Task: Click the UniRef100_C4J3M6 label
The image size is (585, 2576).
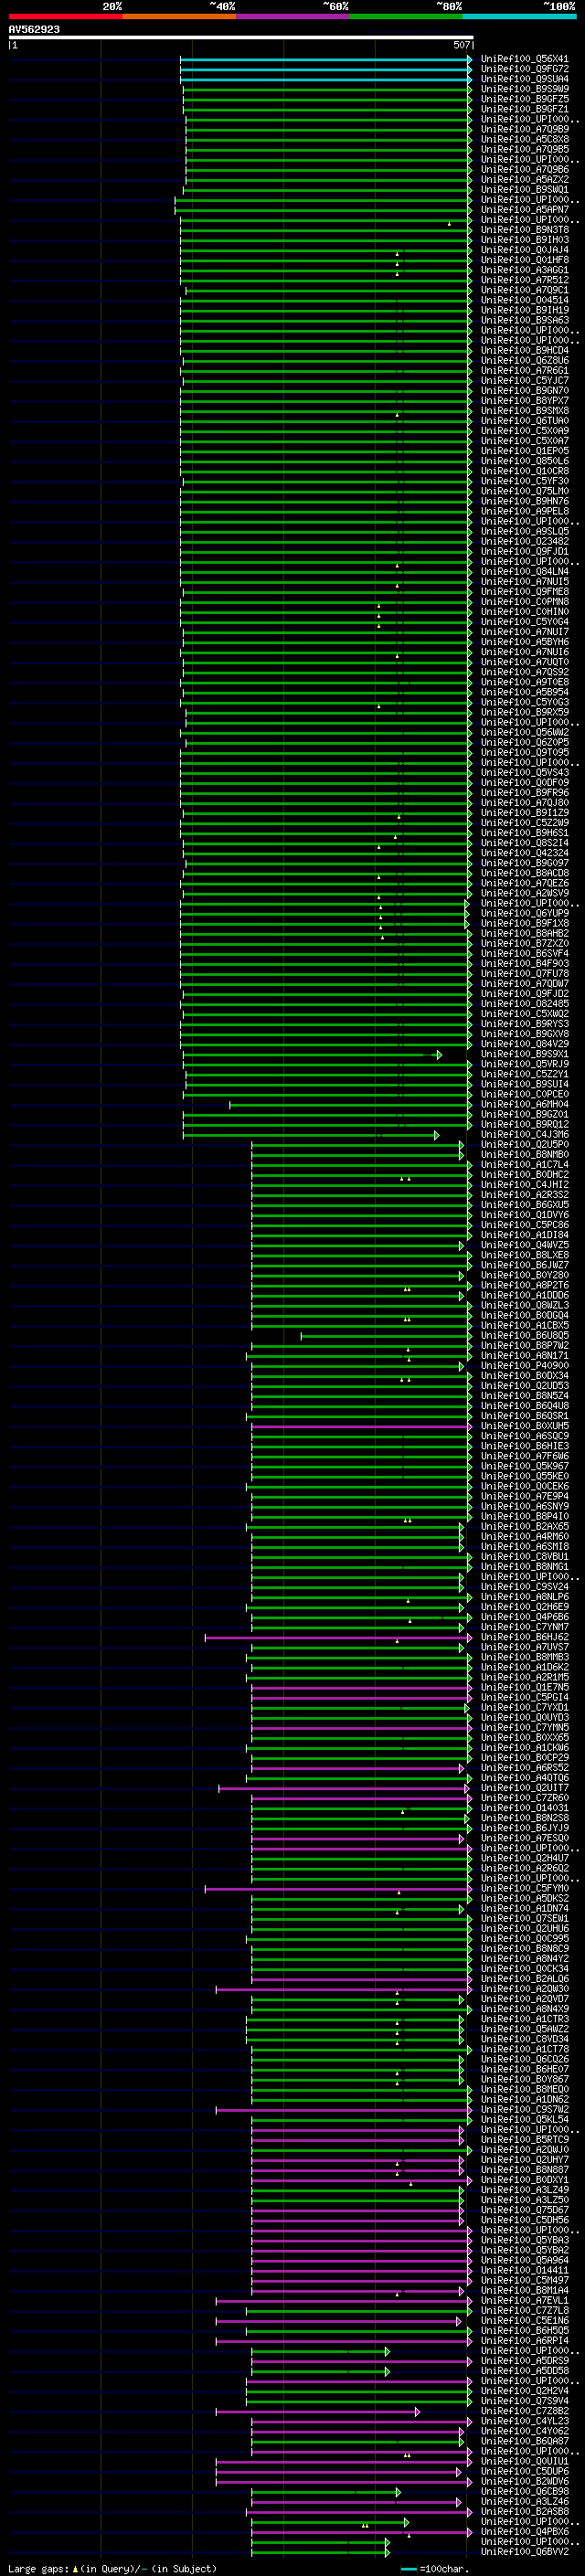Action: [x=525, y=1135]
